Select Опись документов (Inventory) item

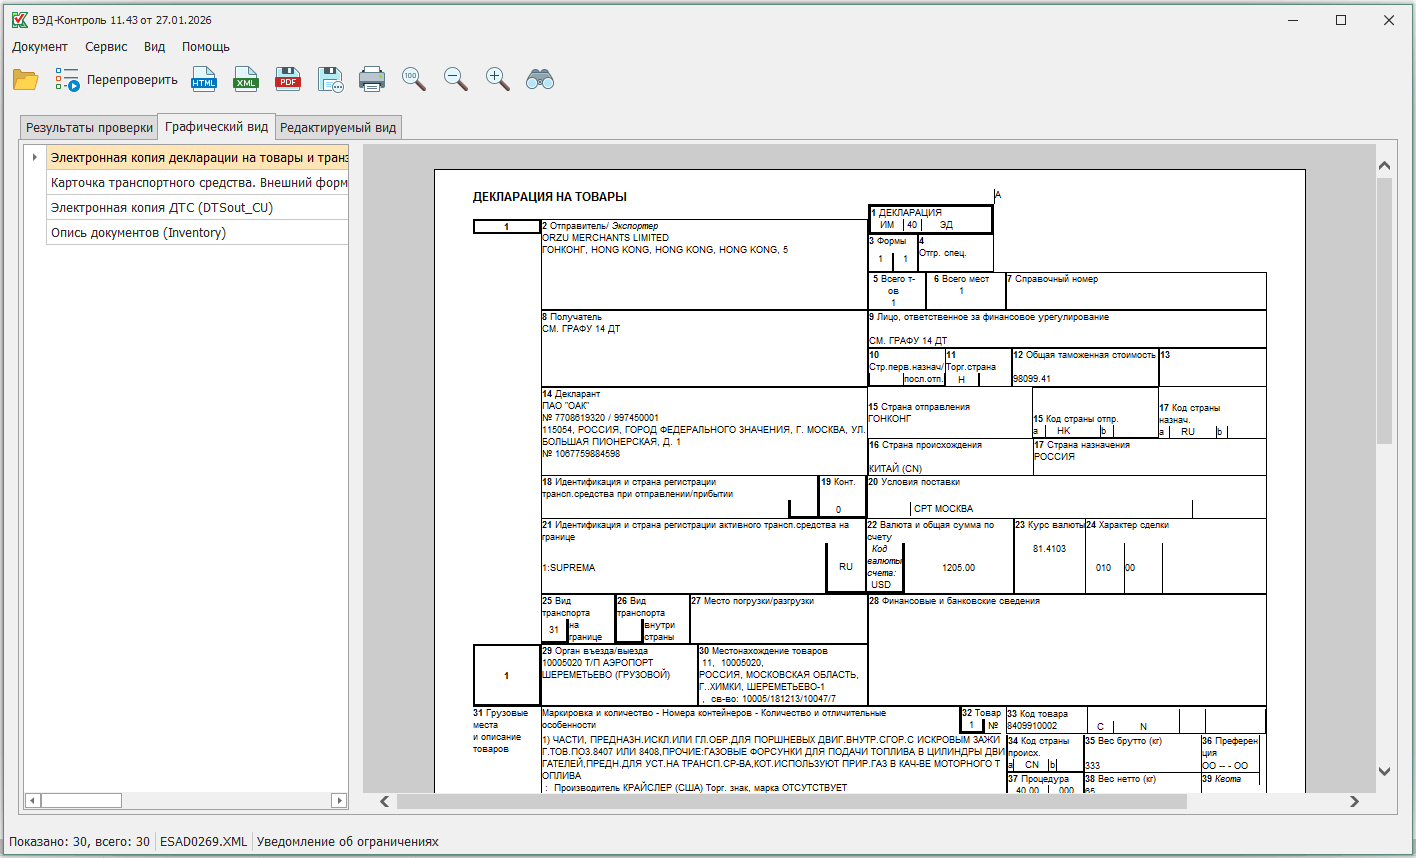click(x=138, y=233)
